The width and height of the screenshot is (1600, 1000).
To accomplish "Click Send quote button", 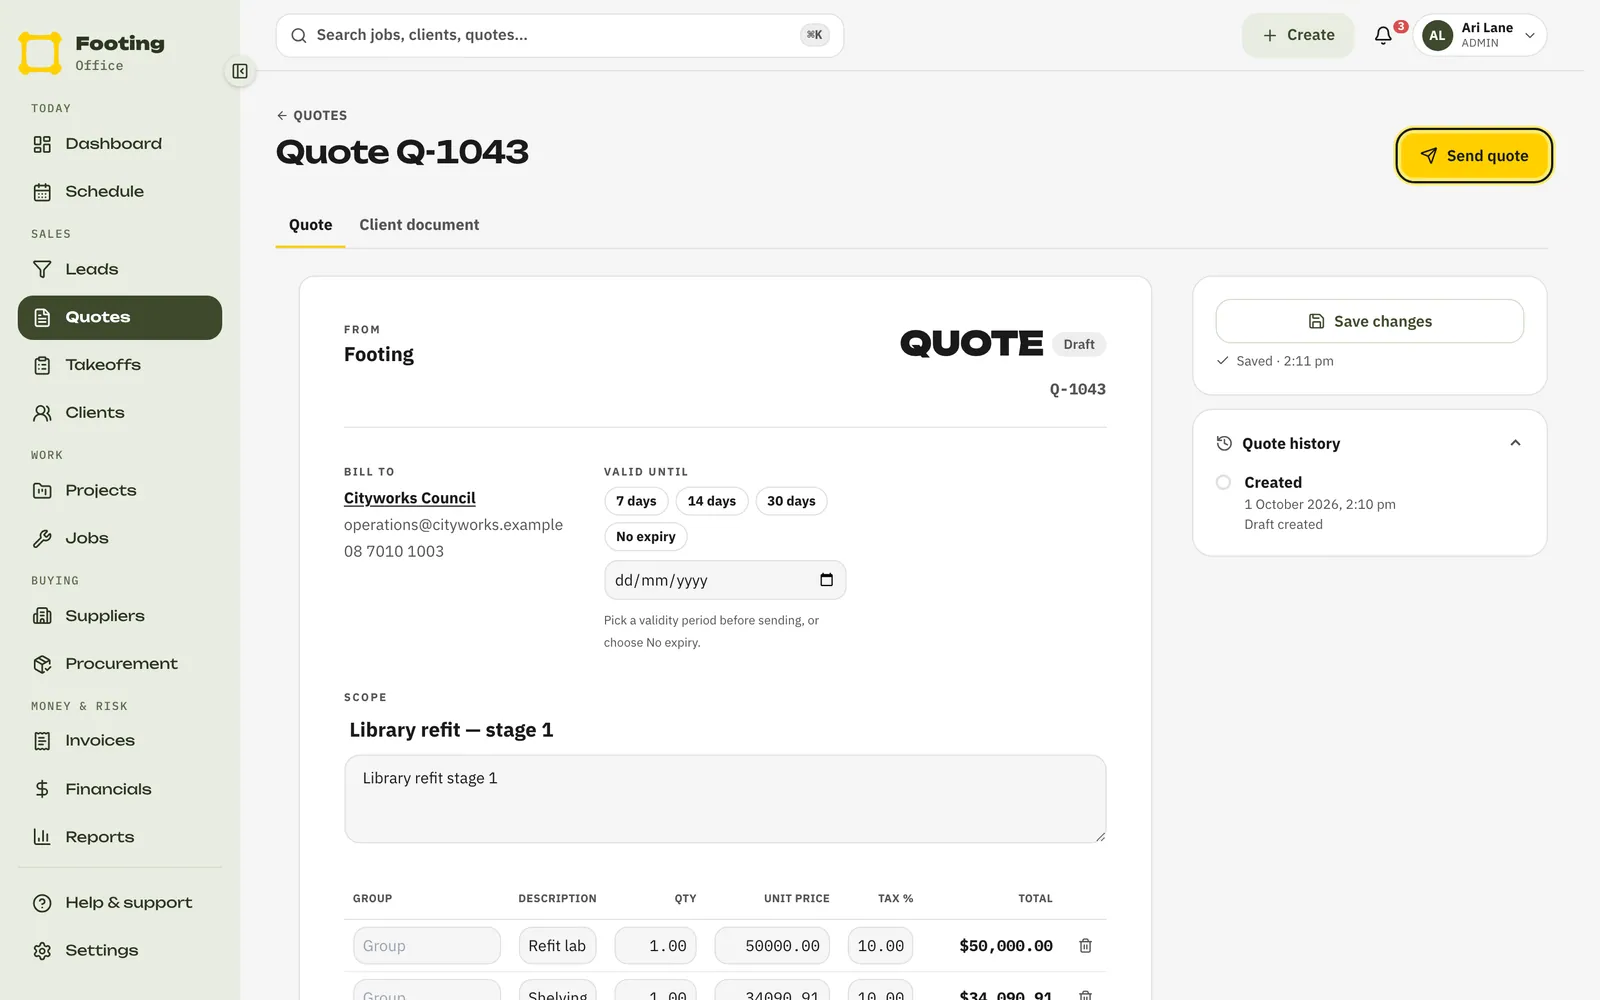I will 1474,156.
